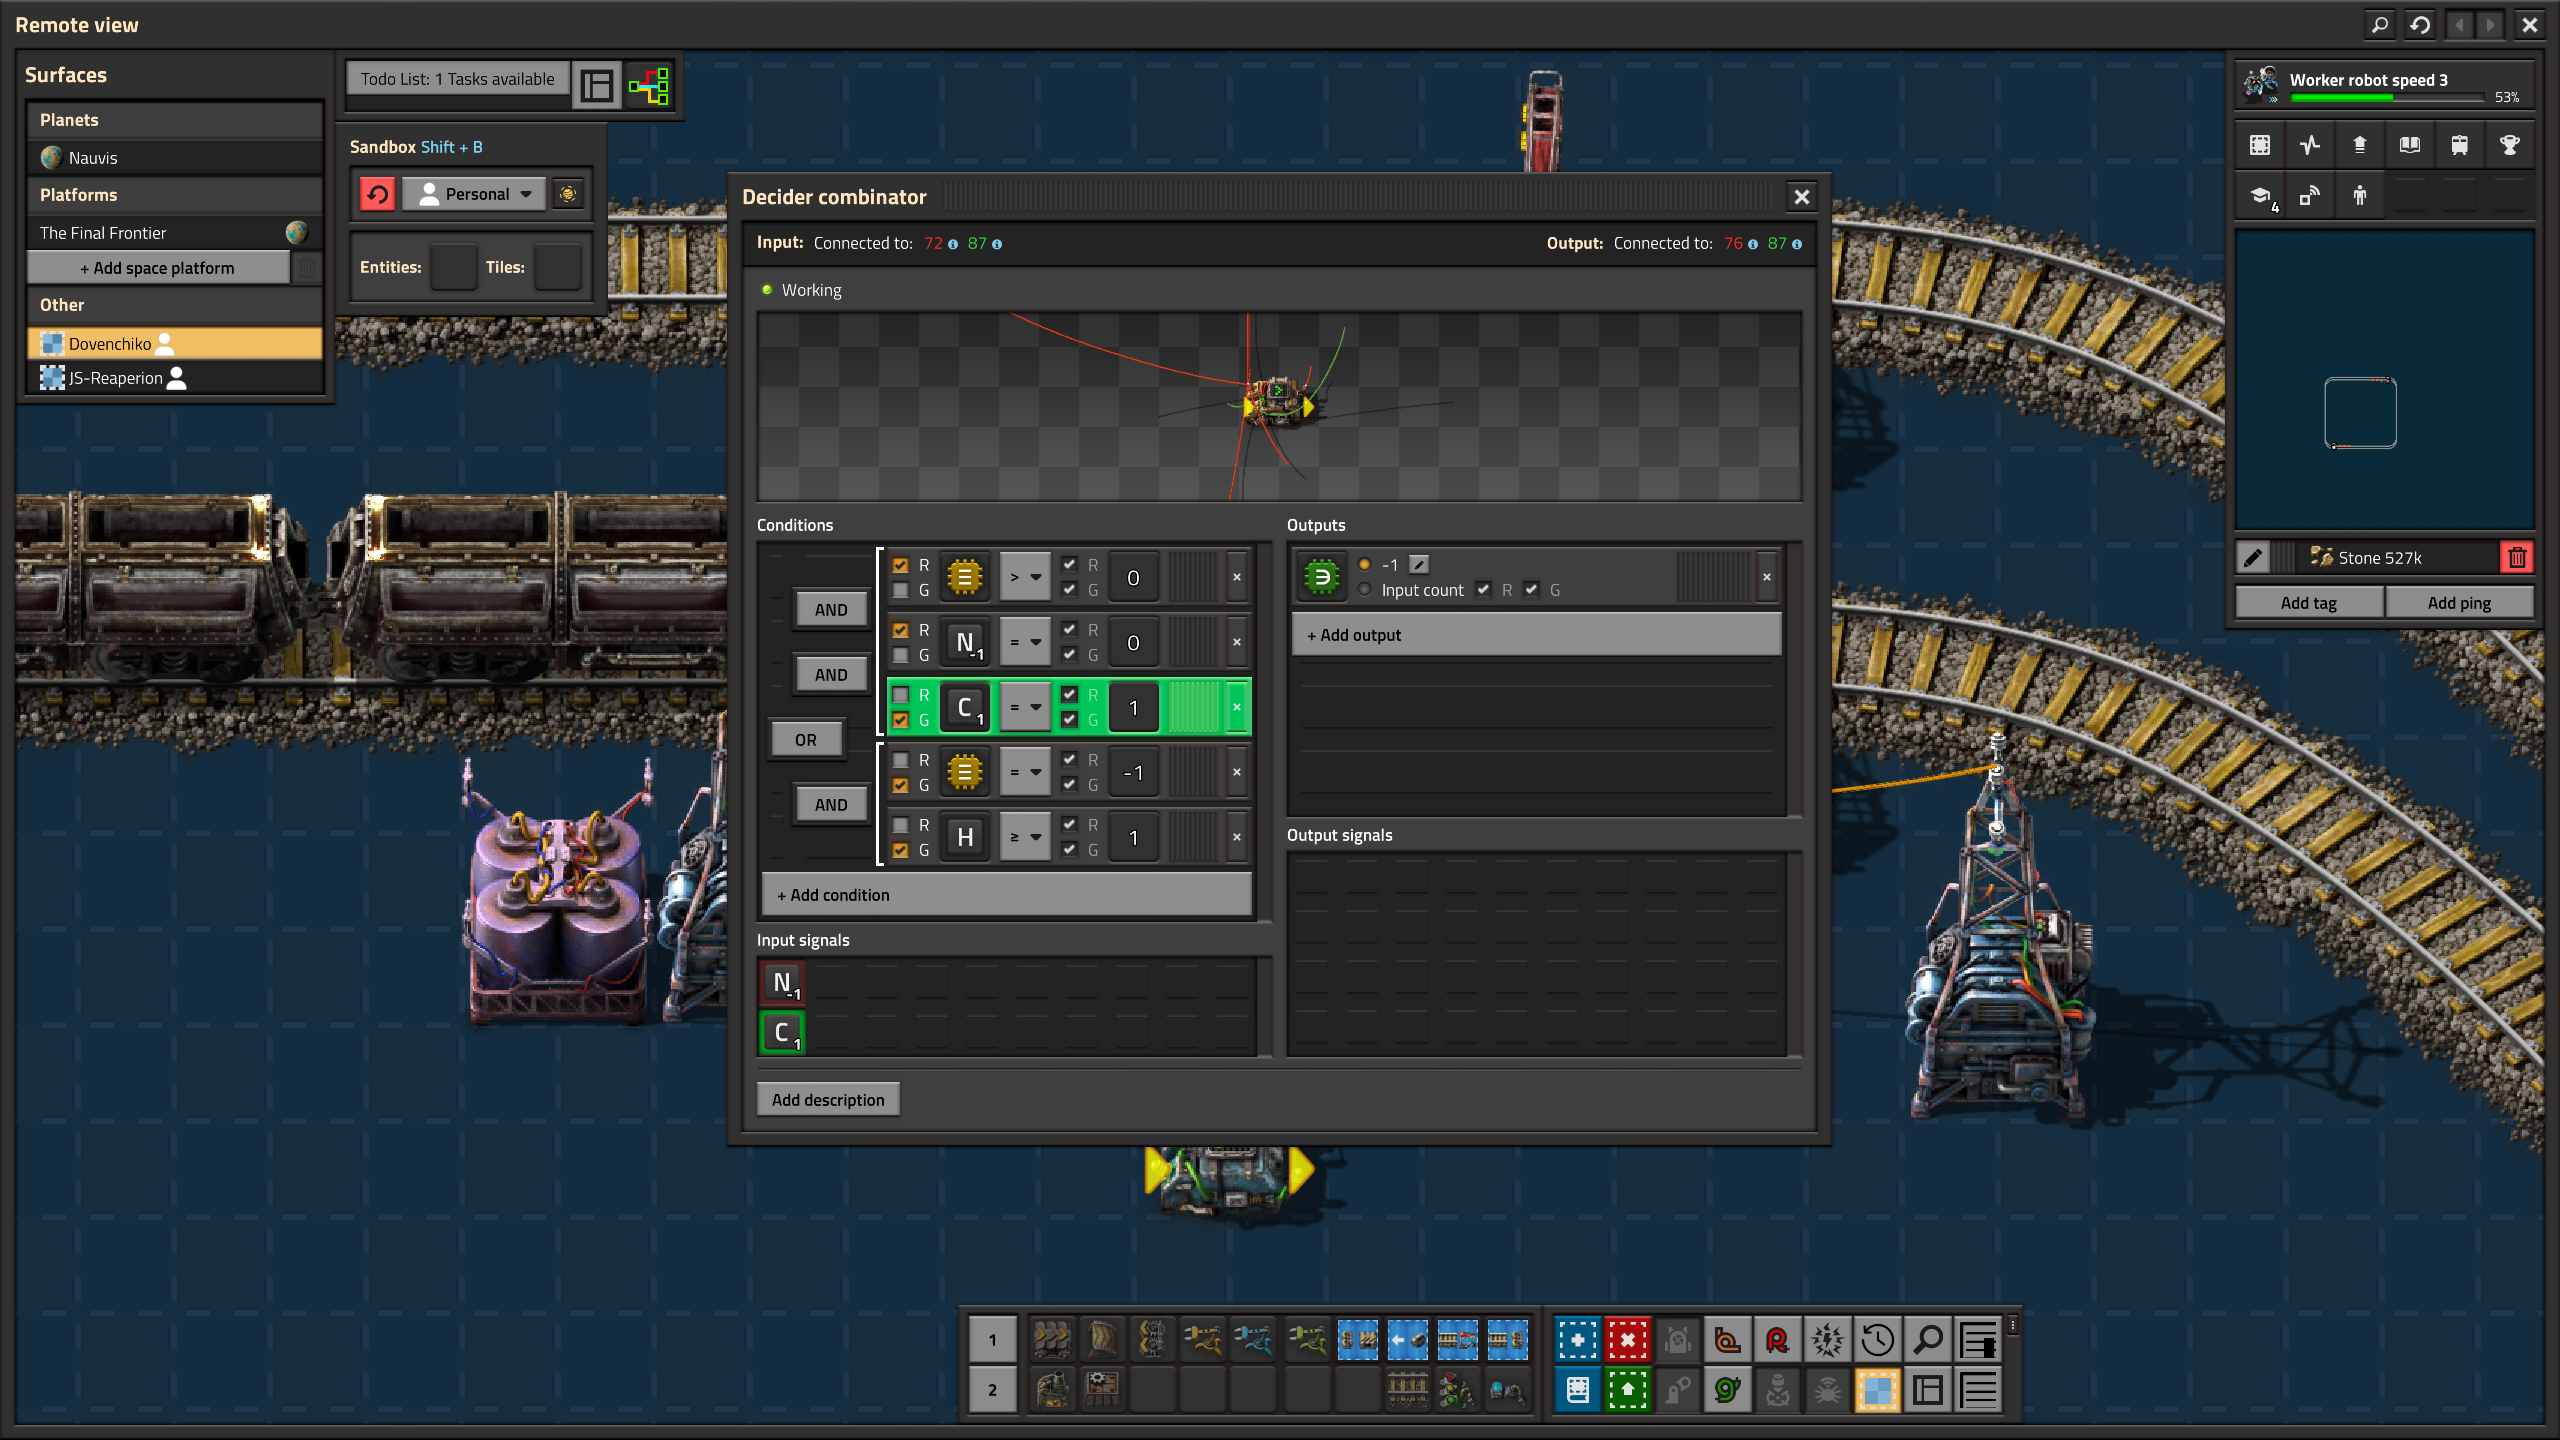Select the blue fast inserter in quickbar
Image resolution: width=2560 pixels, height=1440 pixels.
(x=1253, y=1339)
